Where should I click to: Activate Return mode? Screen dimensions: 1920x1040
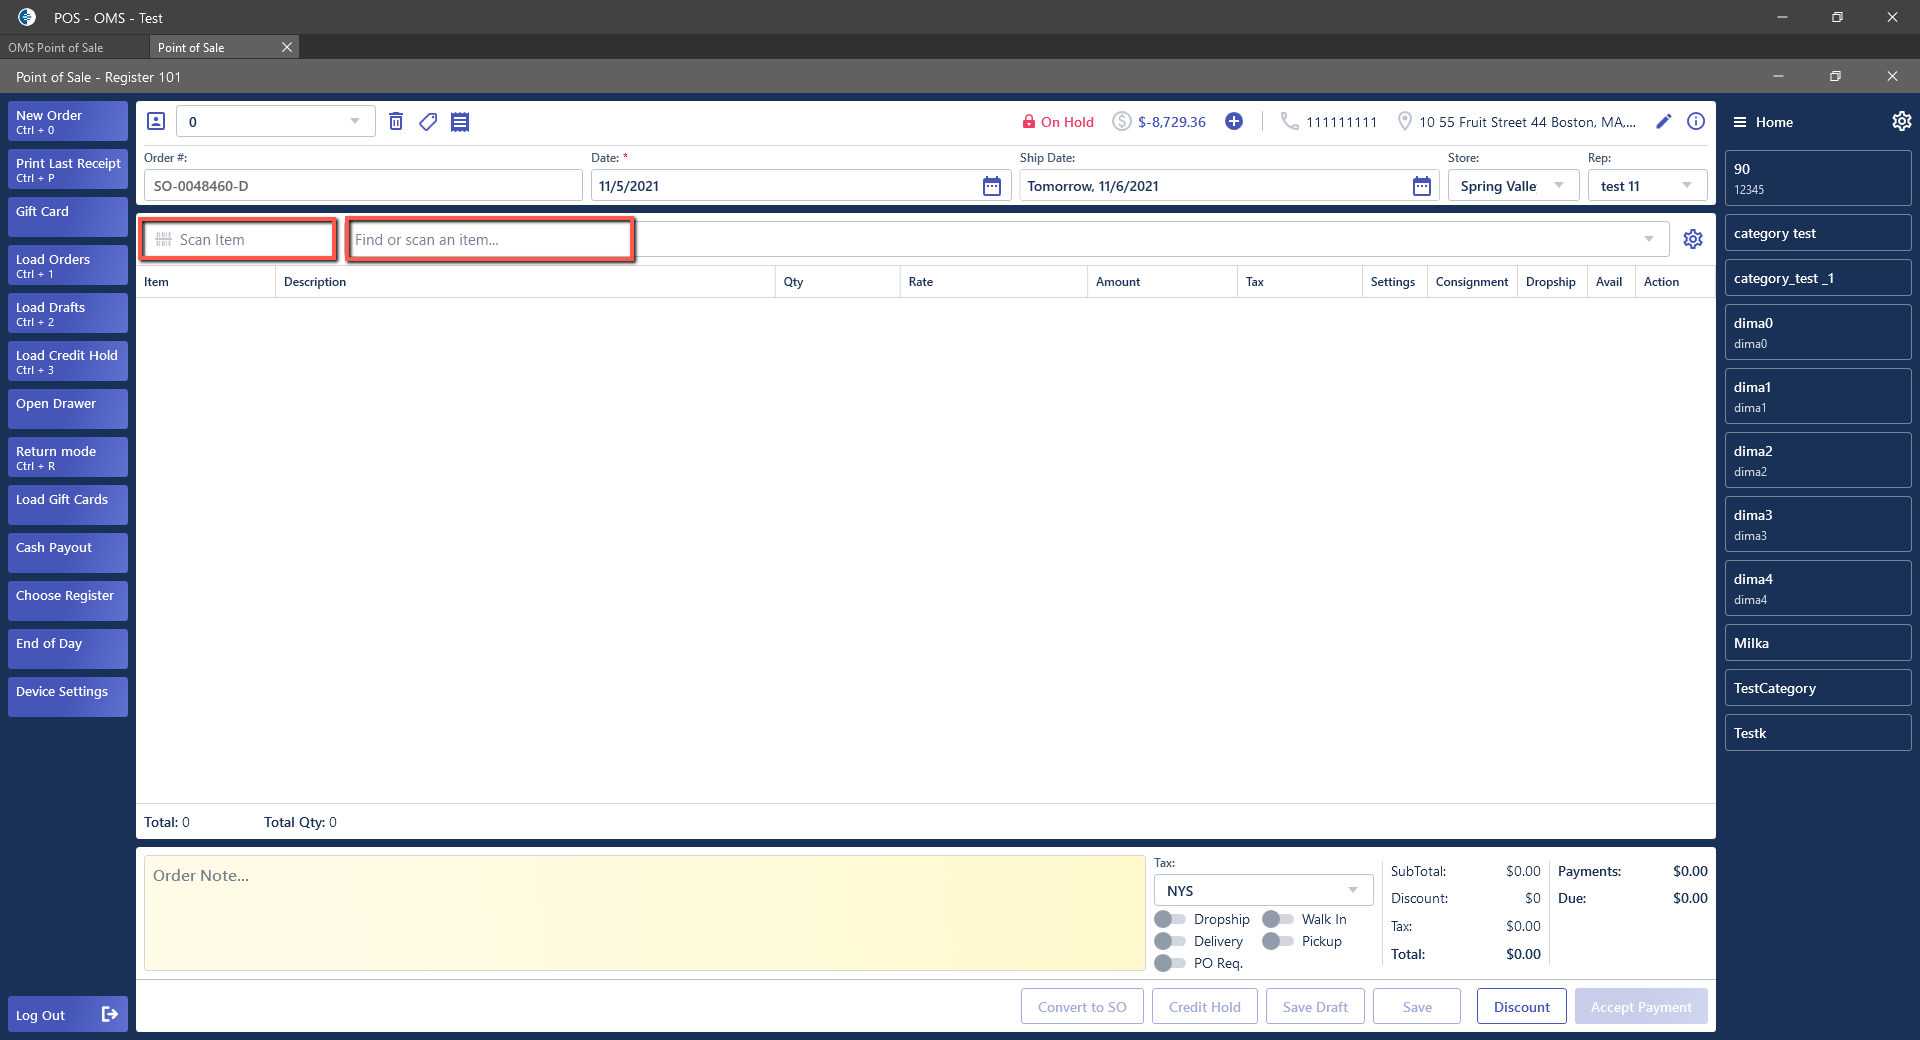[68, 457]
